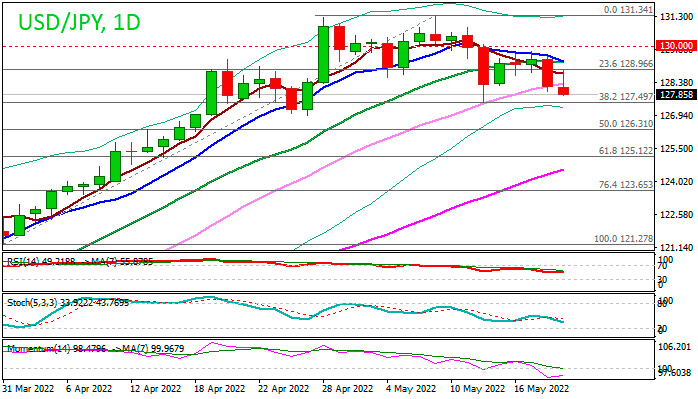Click the 106.201 momentum scale value
This screenshot has width=698, height=399.
pyautogui.click(x=675, y=347)
